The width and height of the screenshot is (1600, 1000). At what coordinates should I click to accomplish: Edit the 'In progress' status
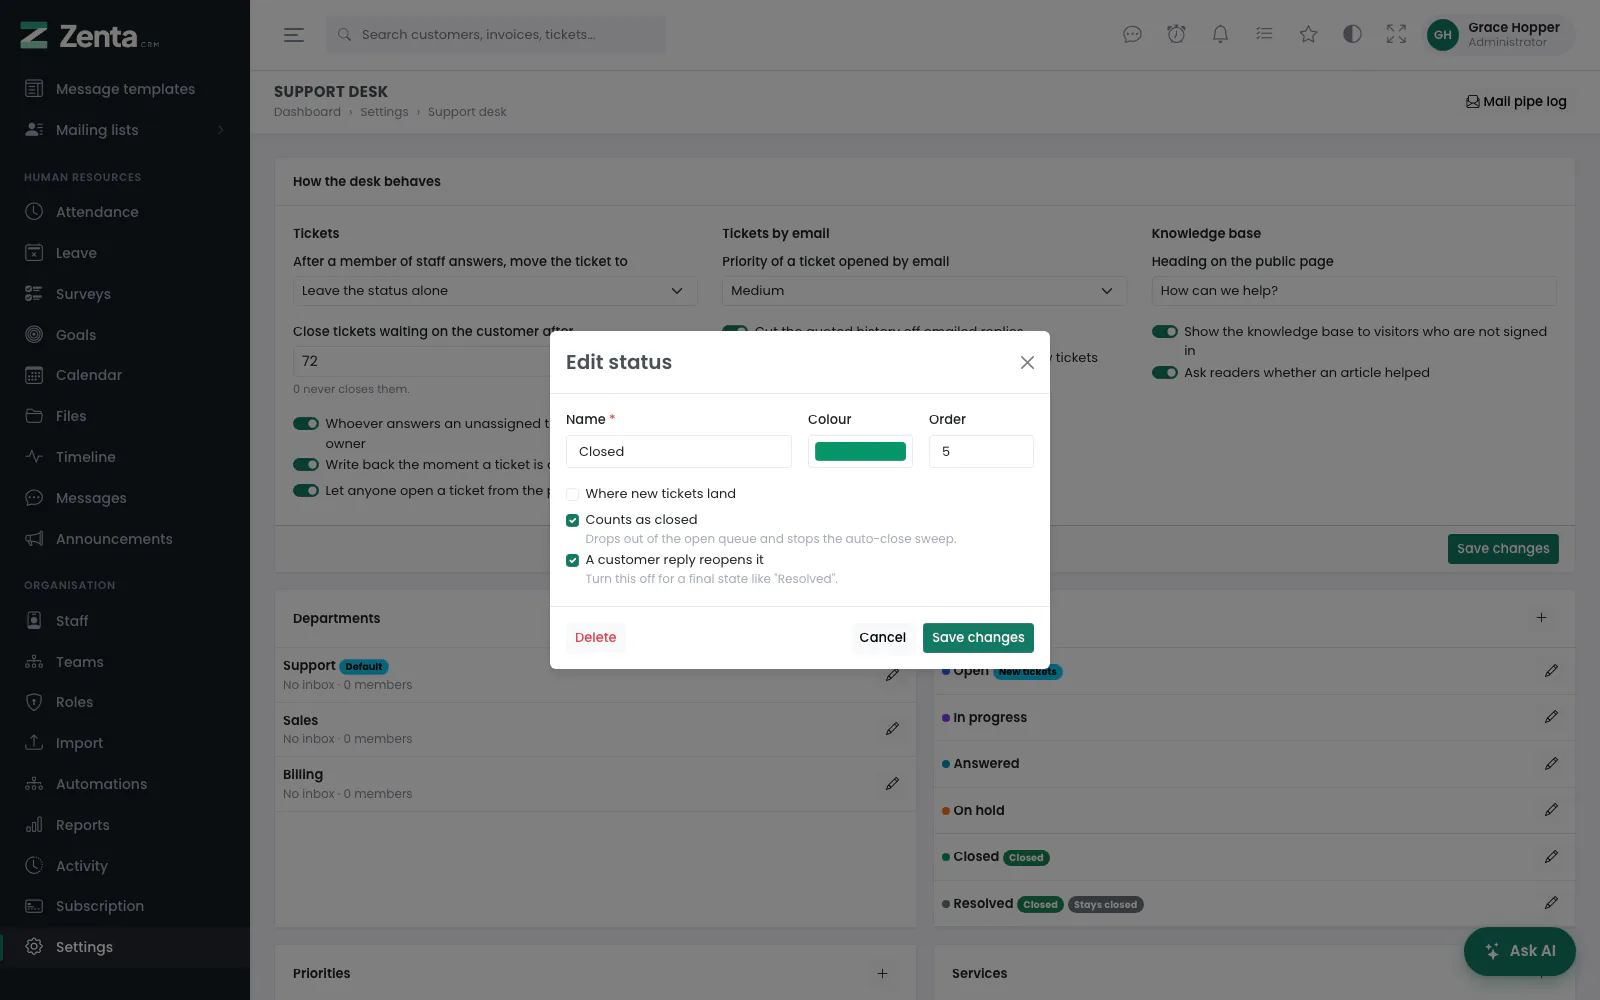coord(1551,717)
